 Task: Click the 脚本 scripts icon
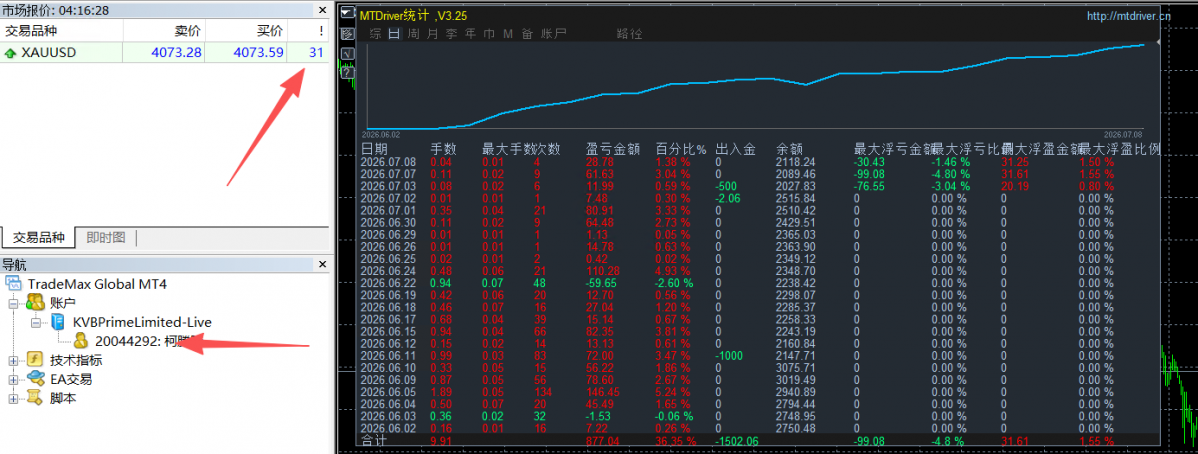coord(35,398)
